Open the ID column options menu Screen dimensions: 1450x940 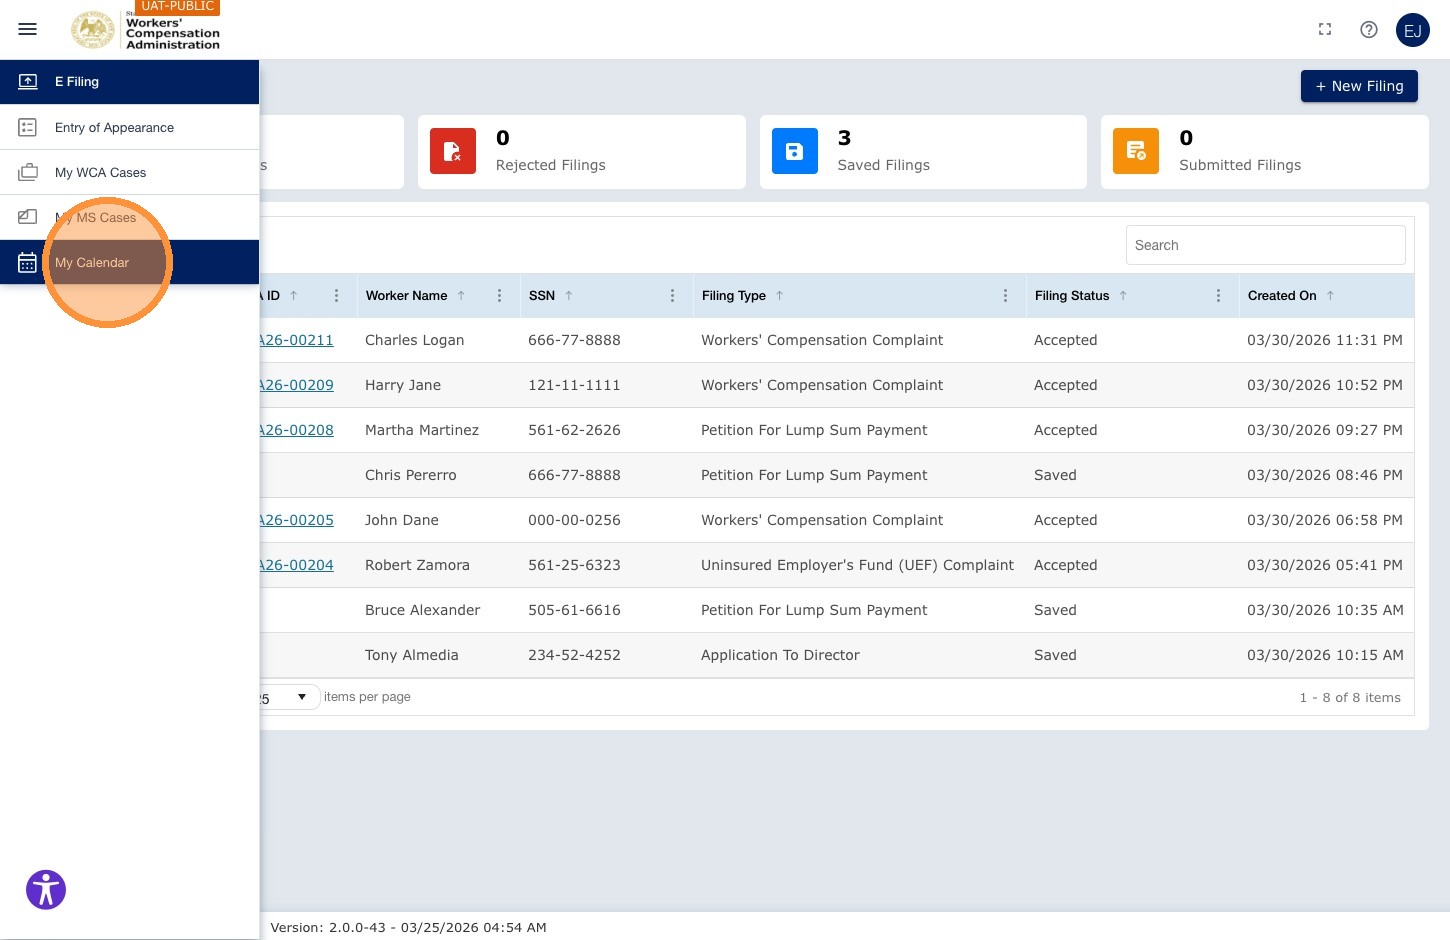336,296
